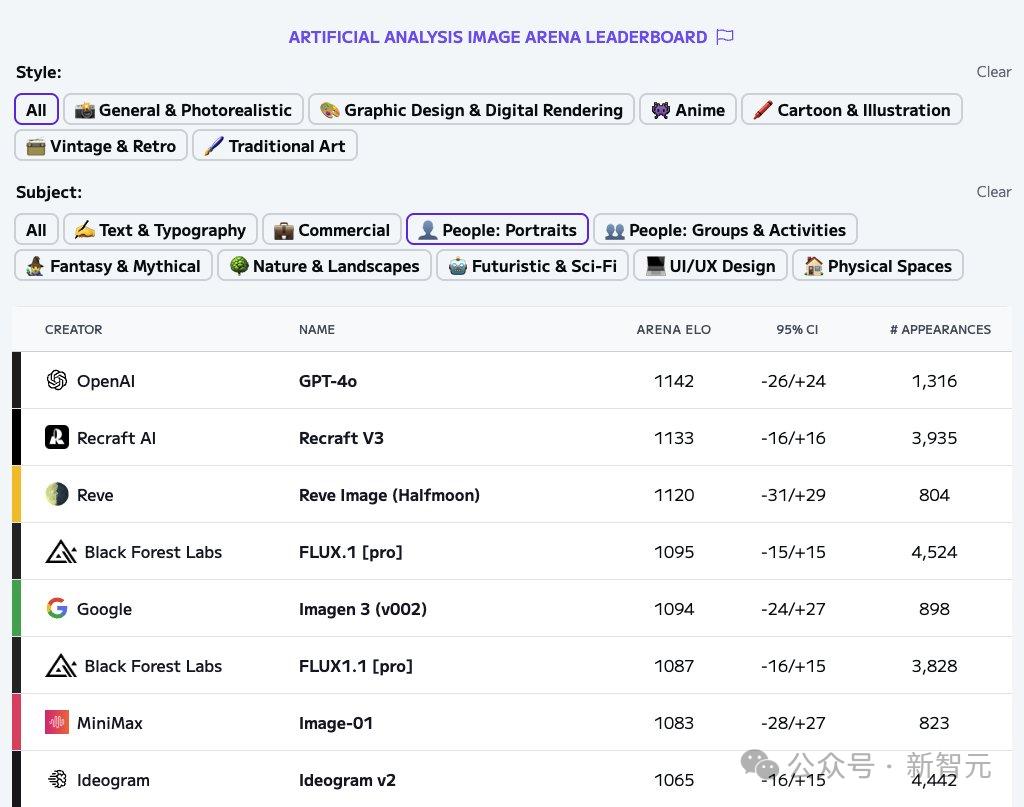Click the Black Forest Labs logo in FLUX1.1 [pro] row
Screen dimensions: 1024x807
point(61,665)
